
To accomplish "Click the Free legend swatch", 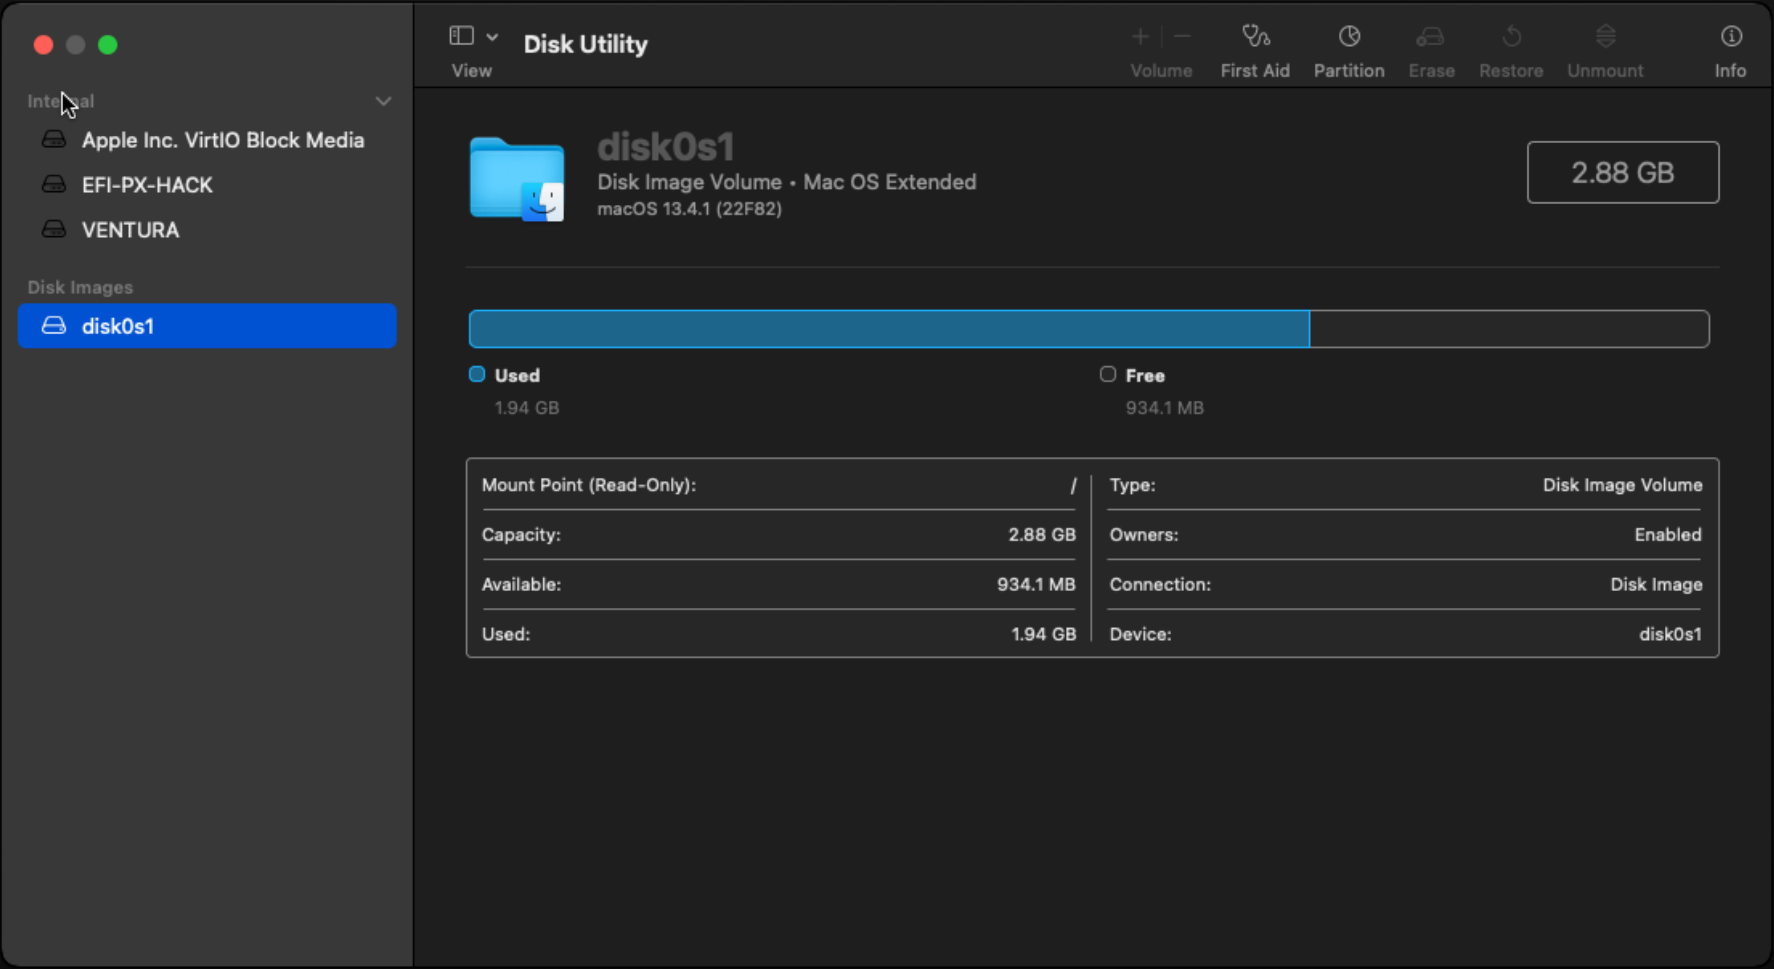I will tap(1108, 374).
